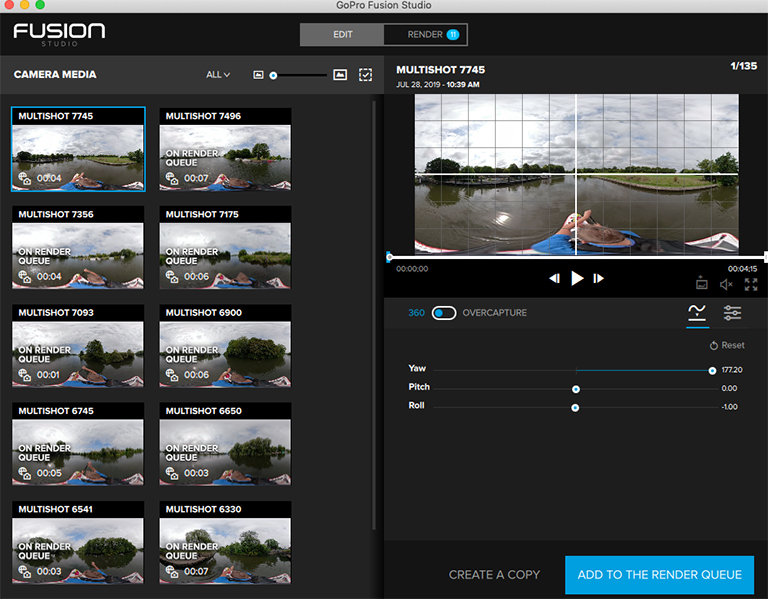768x599 pixels.
Task: Select the Multishot 7175 thumbnail
Action: 225,247
